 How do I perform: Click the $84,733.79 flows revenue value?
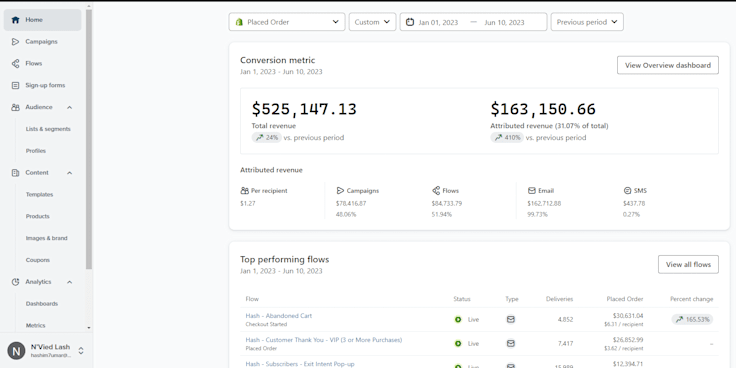point(447,204)
